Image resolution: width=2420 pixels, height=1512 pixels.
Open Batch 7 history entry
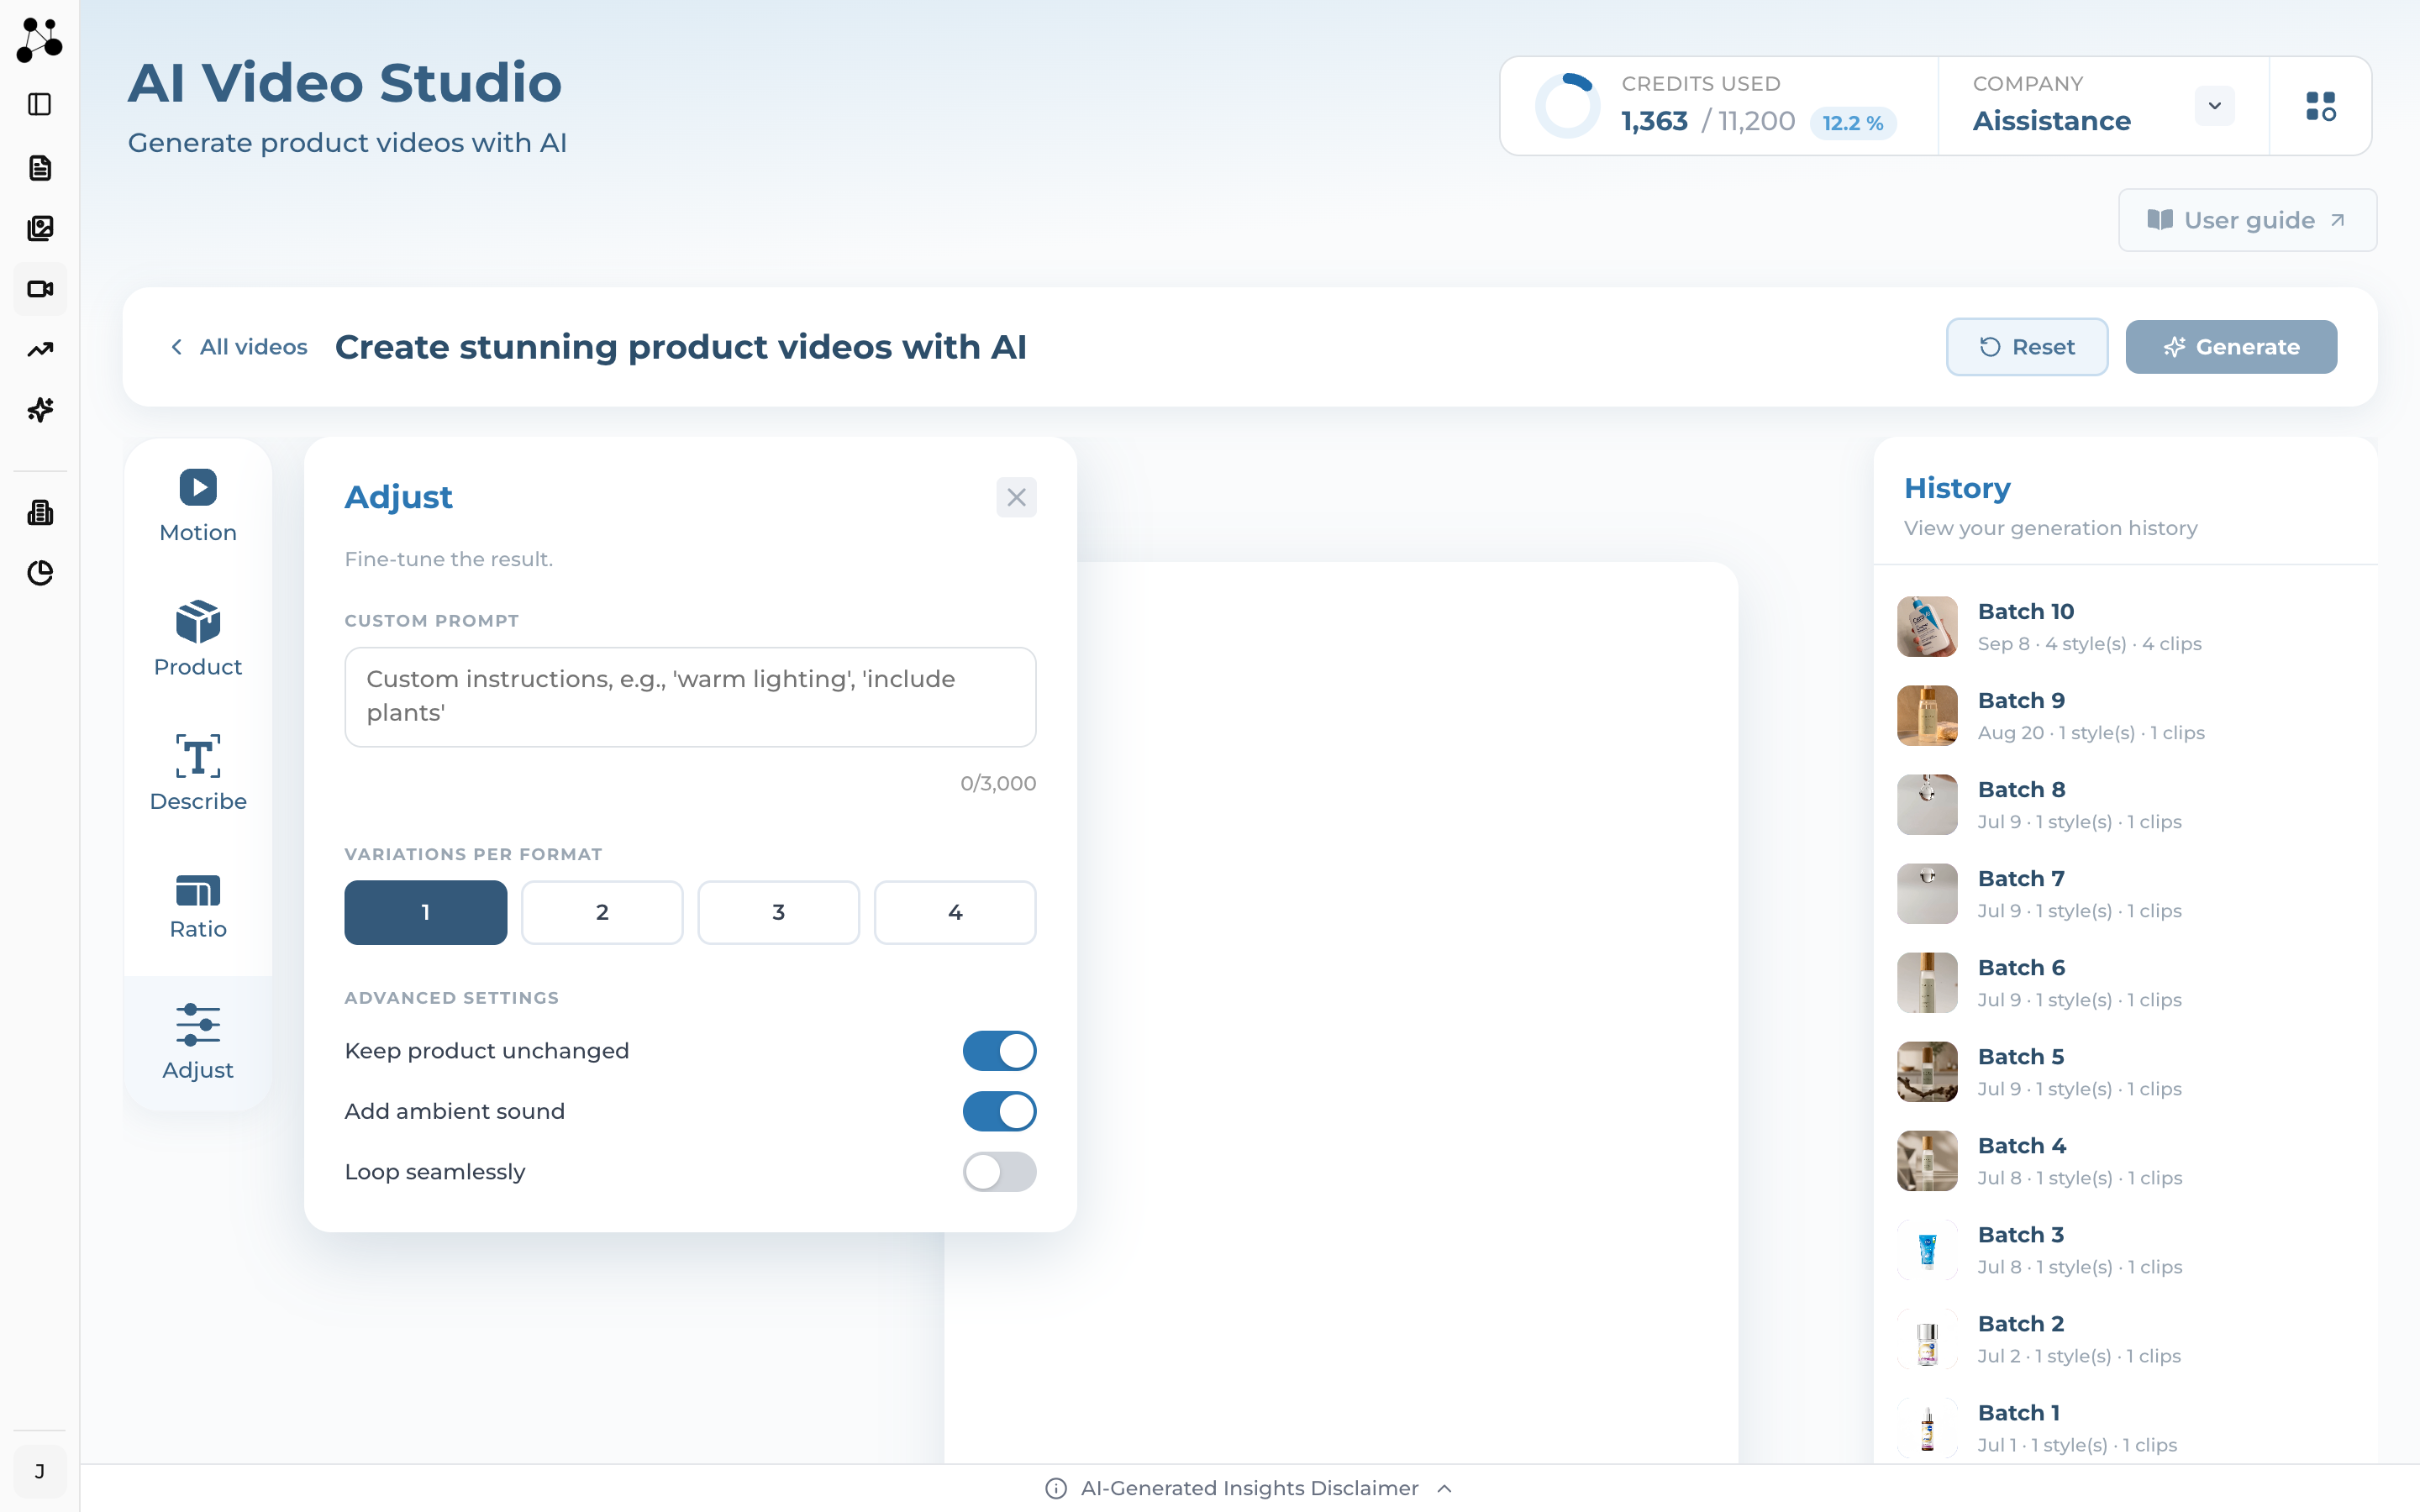point(2126,894)
